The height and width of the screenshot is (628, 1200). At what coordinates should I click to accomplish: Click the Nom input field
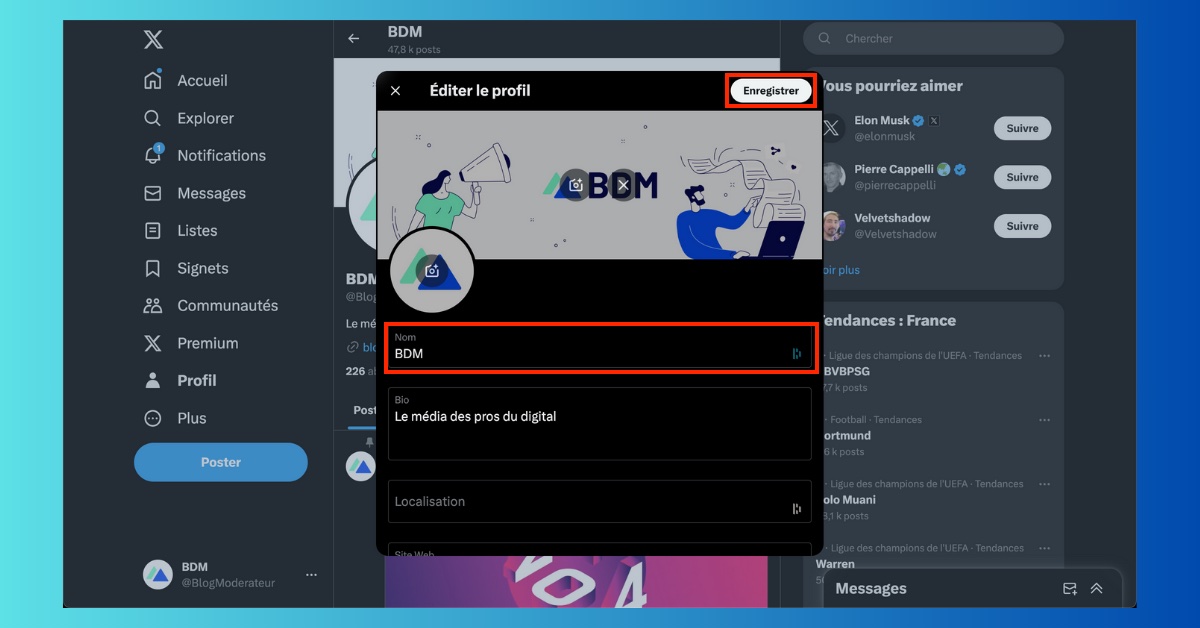click(x=599, y=347)
